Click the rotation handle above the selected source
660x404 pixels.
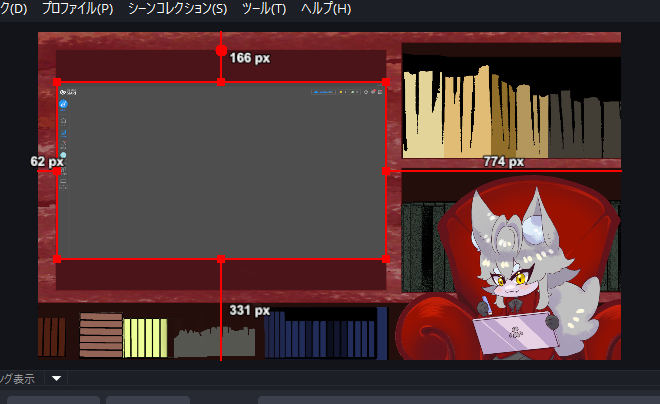pos(221,50)
